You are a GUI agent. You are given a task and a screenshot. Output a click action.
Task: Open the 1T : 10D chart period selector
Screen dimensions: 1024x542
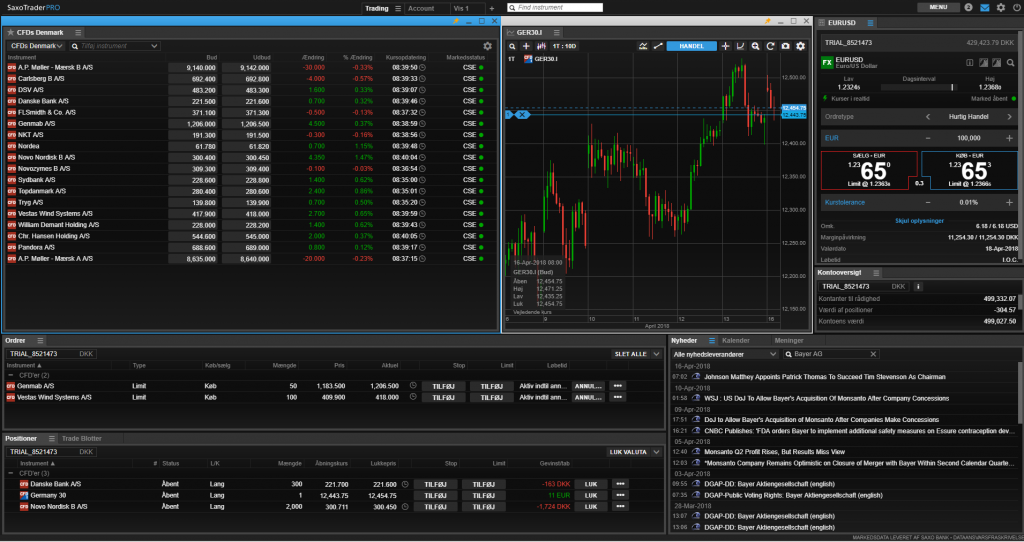click(x=565, y=46)
